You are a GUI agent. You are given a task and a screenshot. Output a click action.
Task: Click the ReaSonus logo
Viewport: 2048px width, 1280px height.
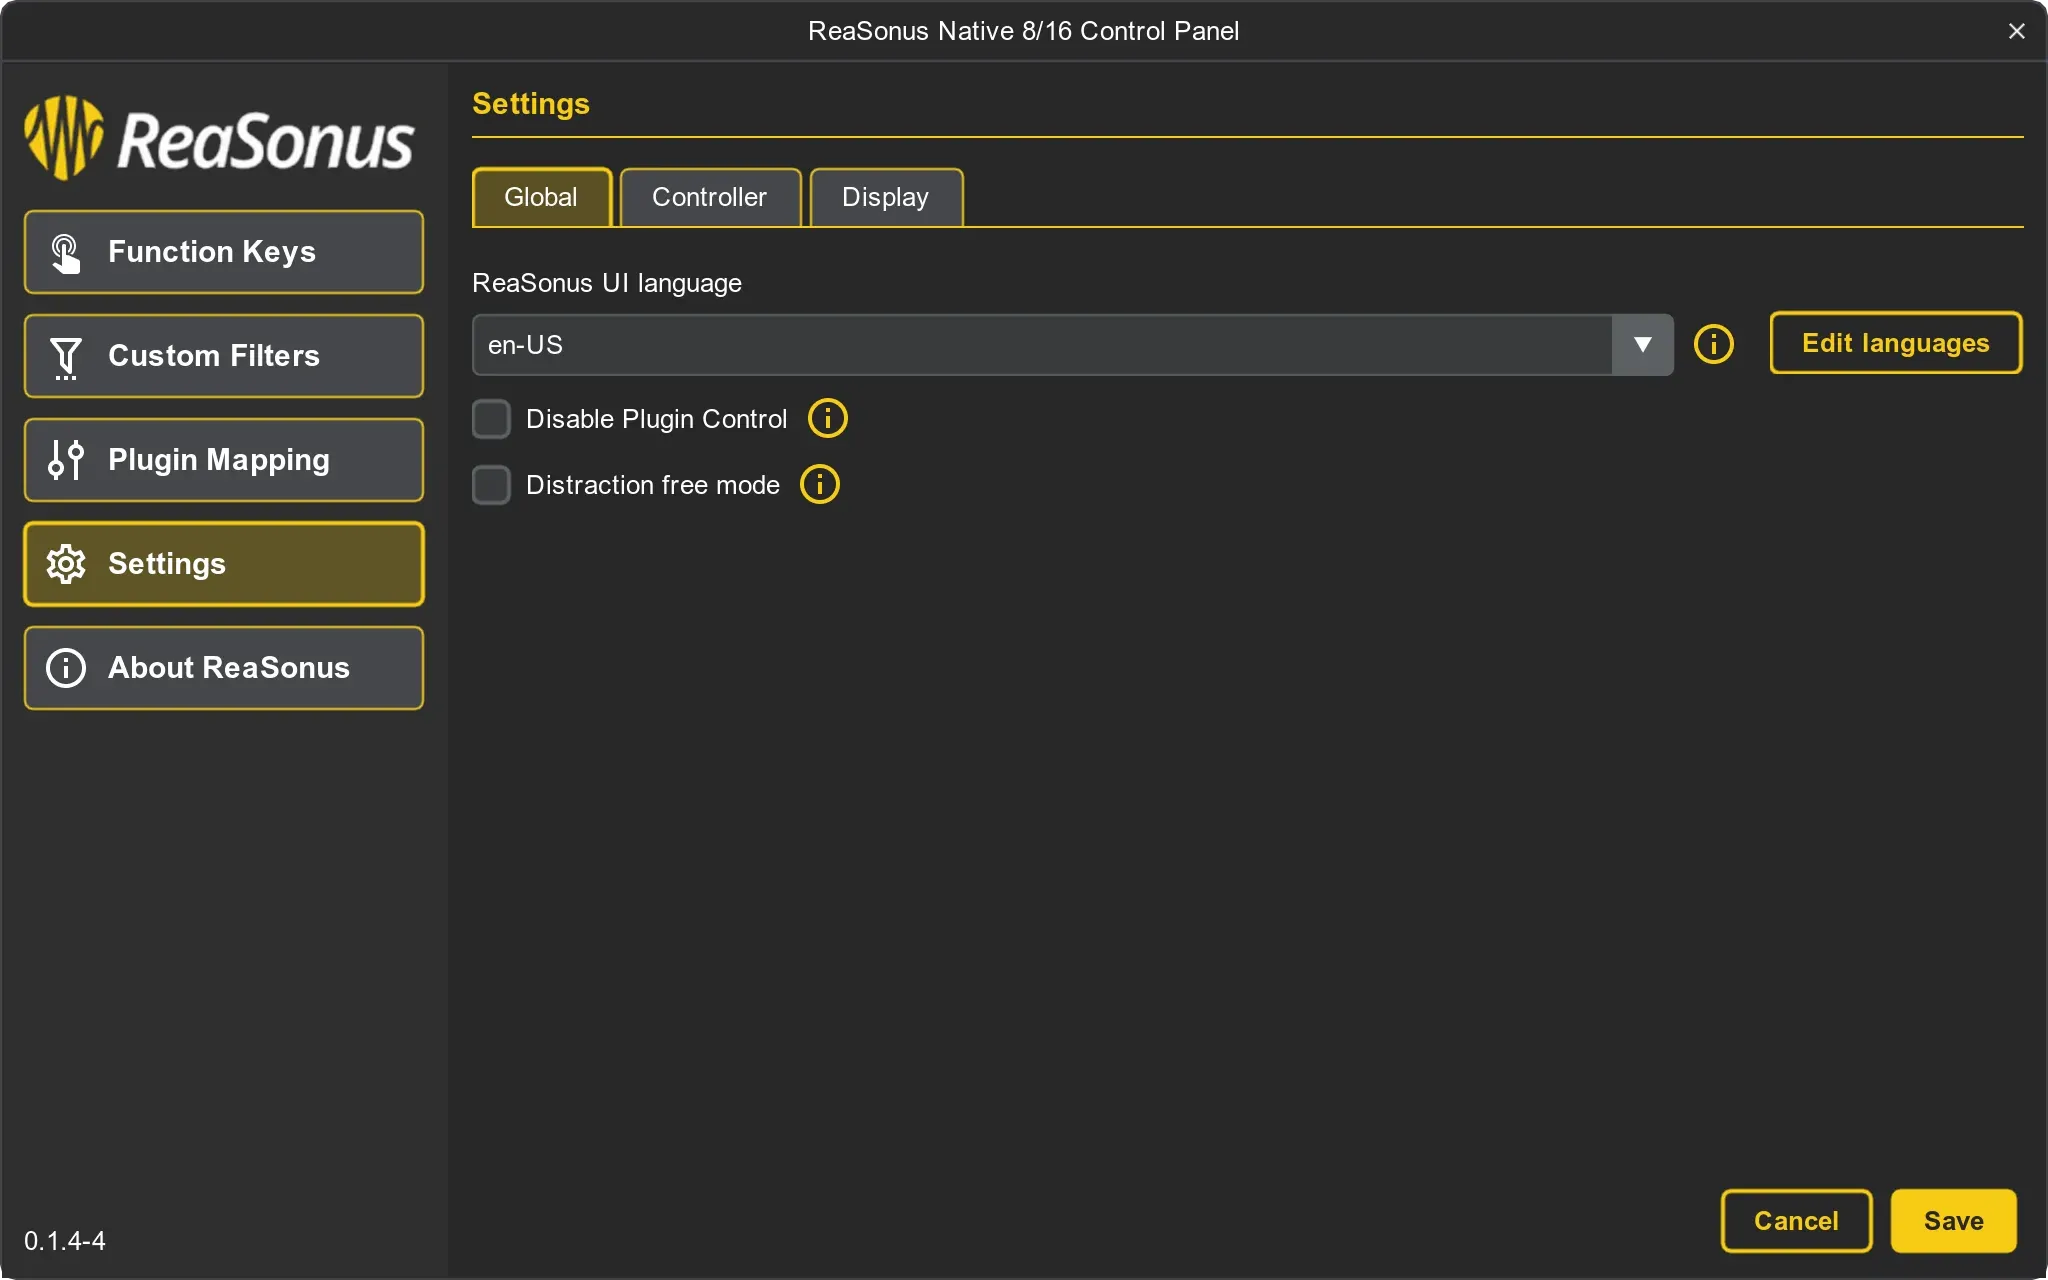pos(219,139)
